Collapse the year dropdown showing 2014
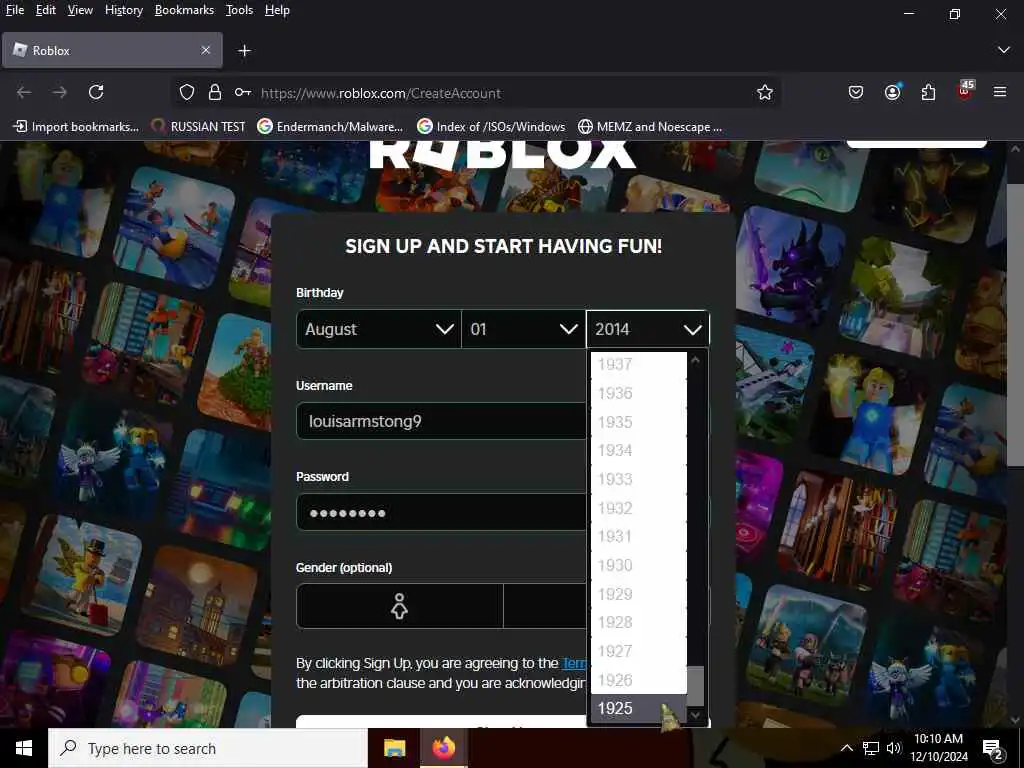 coord(648,329)
